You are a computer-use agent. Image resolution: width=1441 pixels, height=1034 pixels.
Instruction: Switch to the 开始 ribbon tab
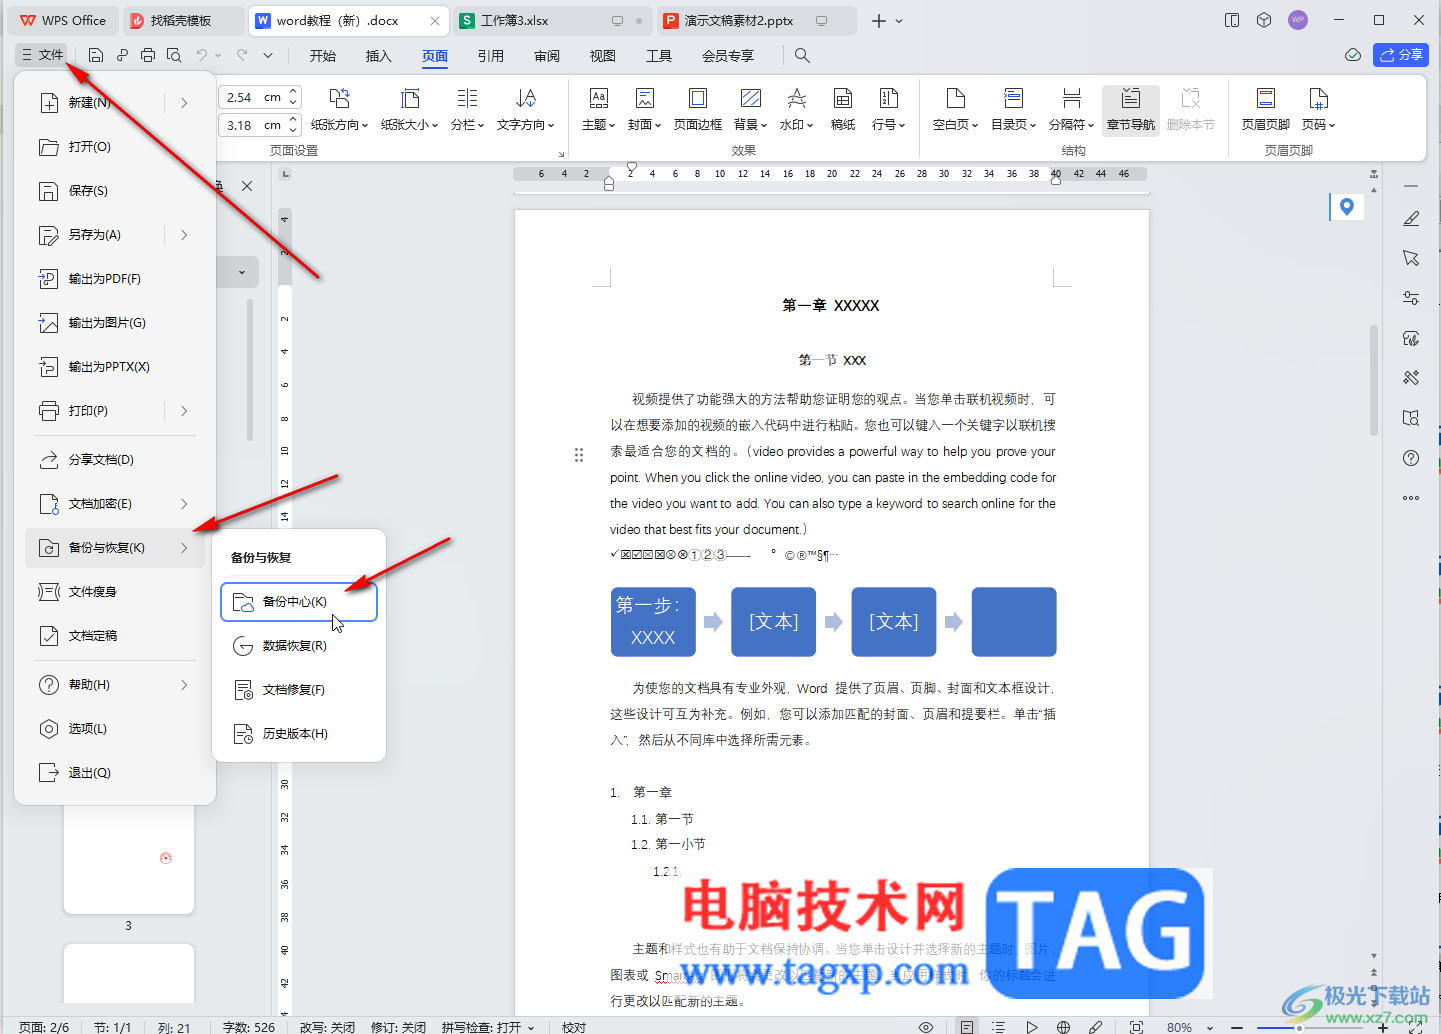(323, 56)
